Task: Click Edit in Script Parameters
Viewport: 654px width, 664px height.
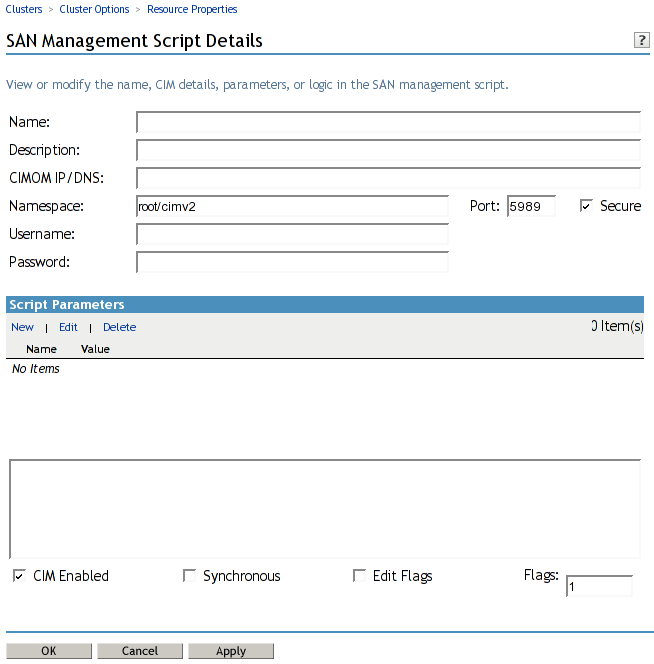Action: pyautogui.click(x=68, y=327)
